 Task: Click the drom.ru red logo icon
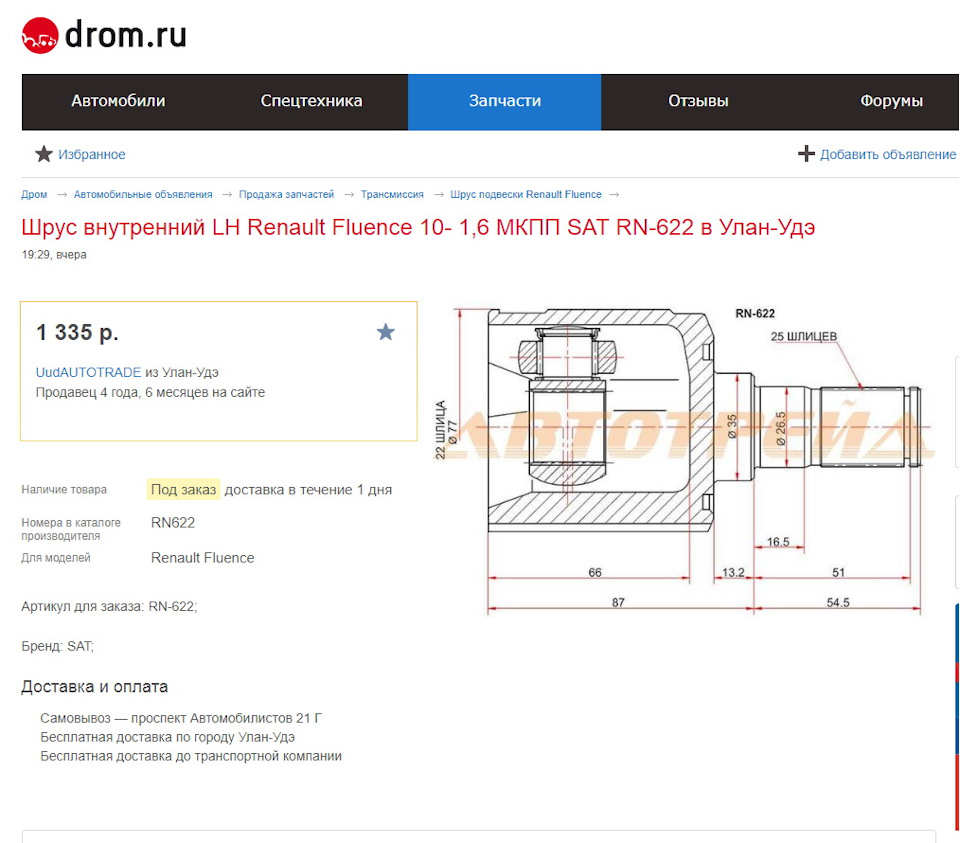(x=40, y=36)
